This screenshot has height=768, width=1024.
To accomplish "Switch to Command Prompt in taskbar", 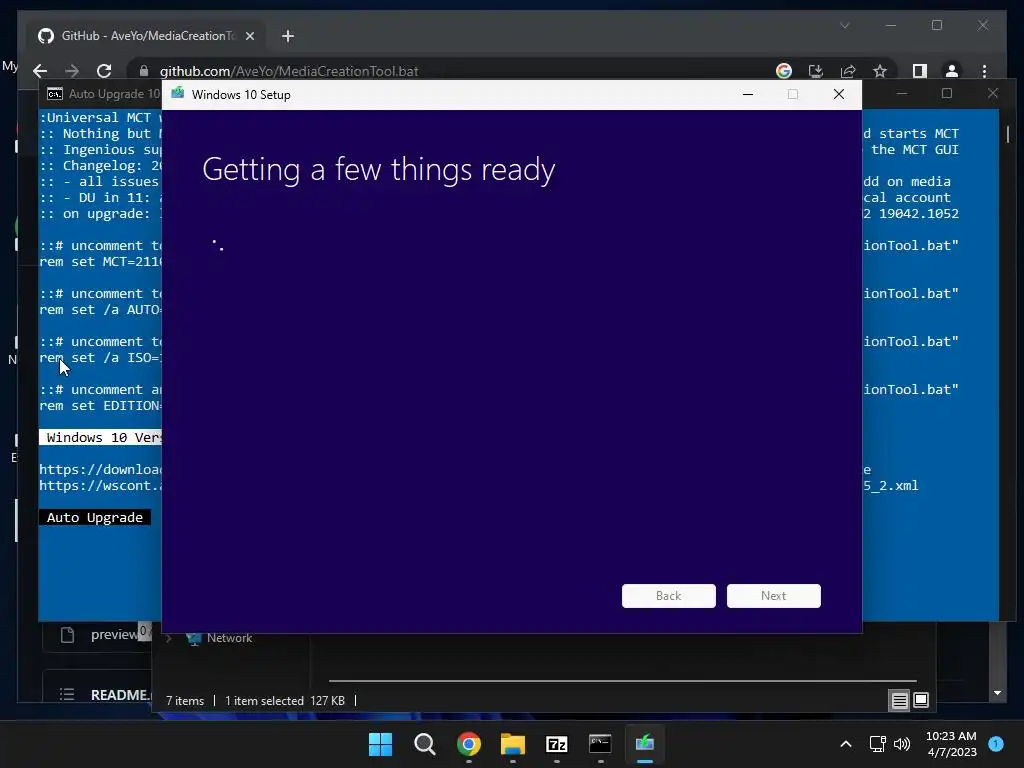I will [x=600, y=744].
